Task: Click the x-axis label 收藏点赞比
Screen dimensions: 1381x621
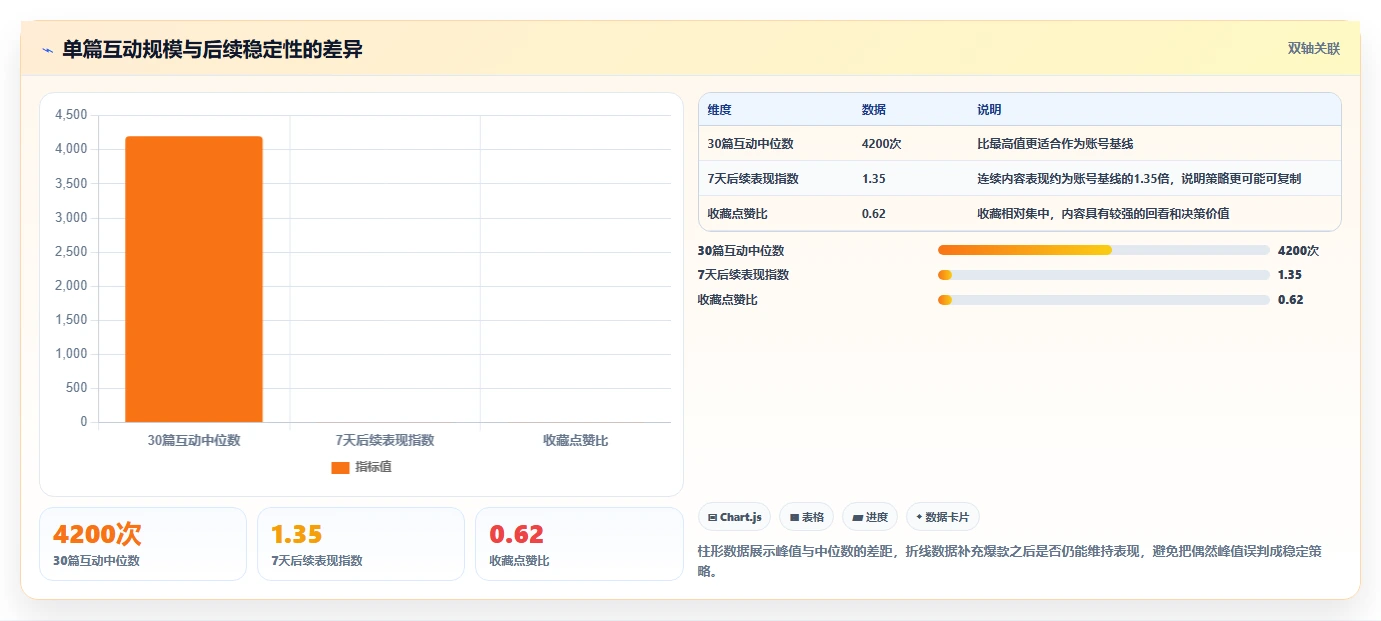Action: (575, 440)
